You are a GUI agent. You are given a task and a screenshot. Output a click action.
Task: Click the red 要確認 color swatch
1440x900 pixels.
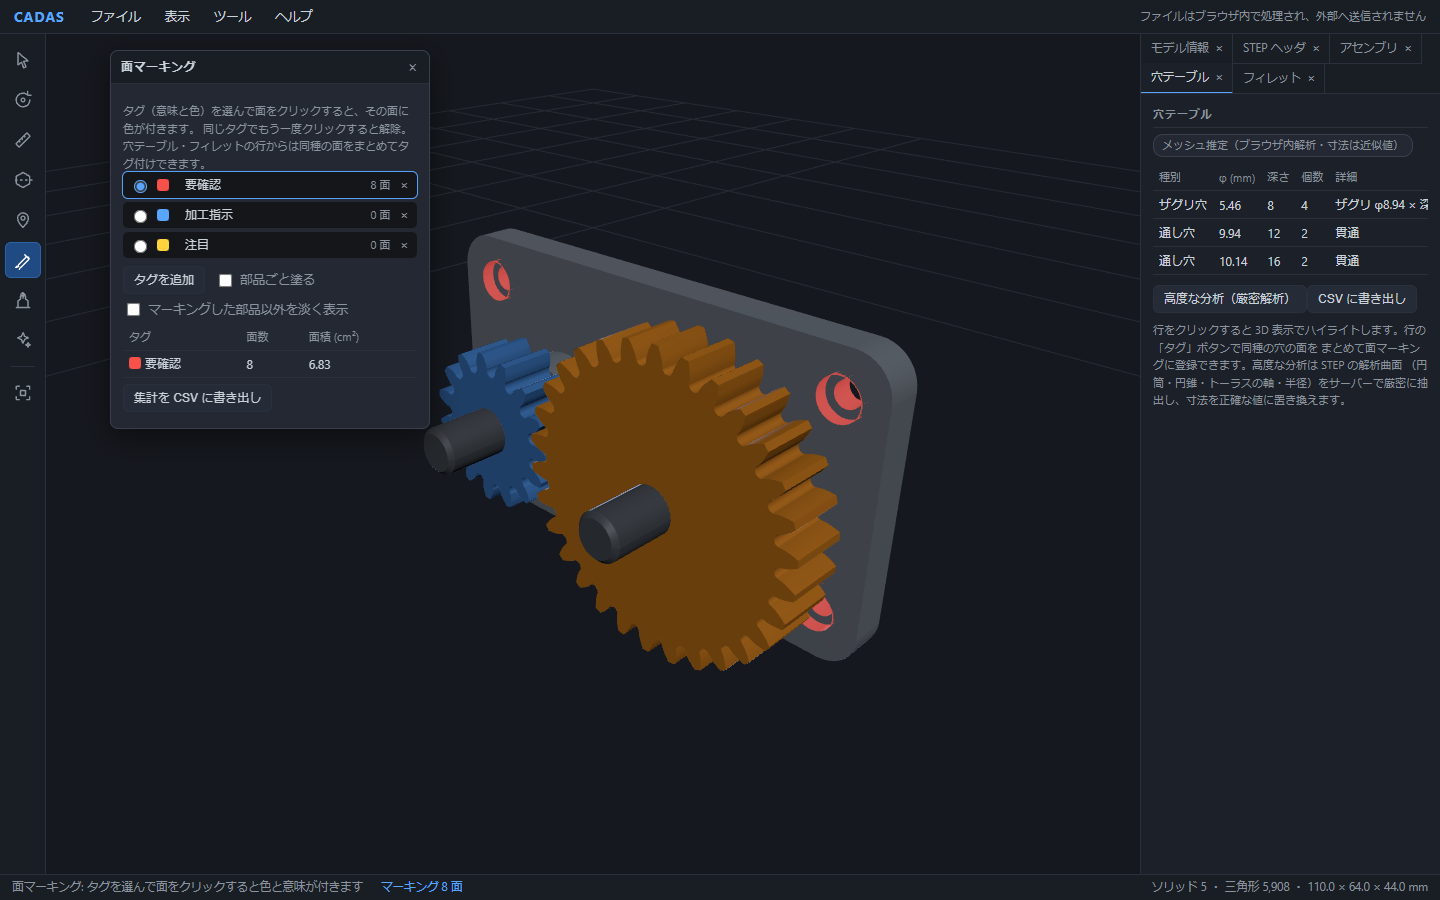[163, 185]
